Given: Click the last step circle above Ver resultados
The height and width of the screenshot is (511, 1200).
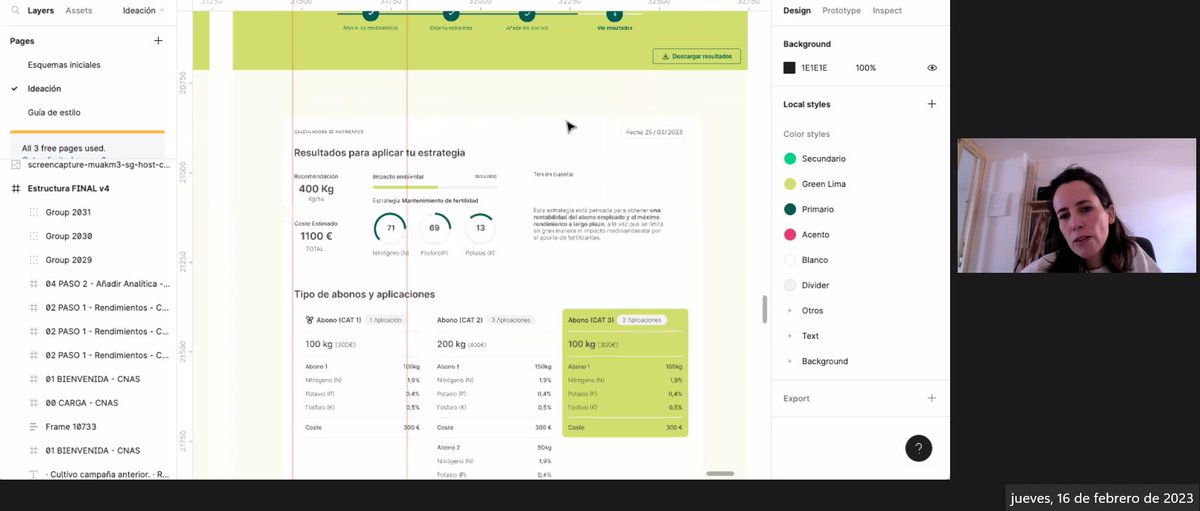Looking at the screenshot, I should click(614, 14).
